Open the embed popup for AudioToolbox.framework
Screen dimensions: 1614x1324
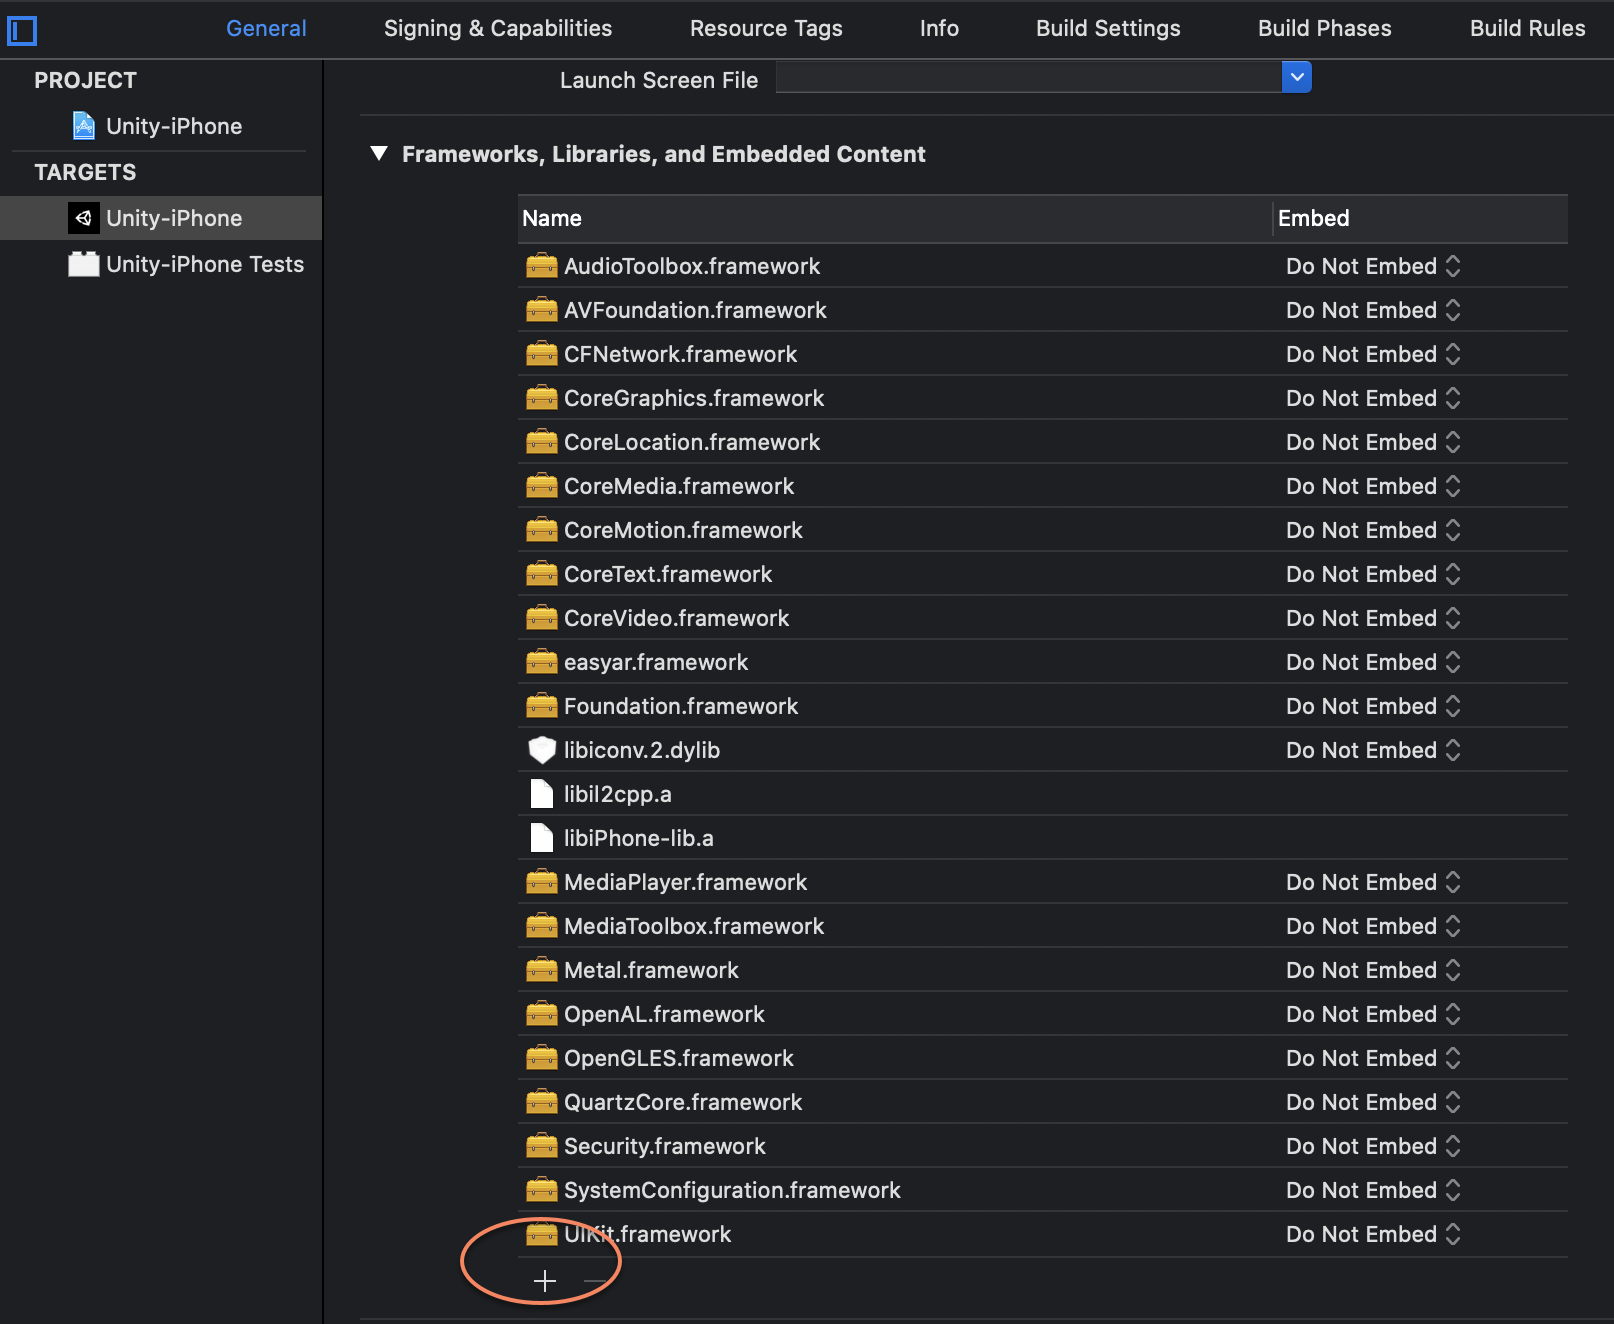click(1372, 266)
